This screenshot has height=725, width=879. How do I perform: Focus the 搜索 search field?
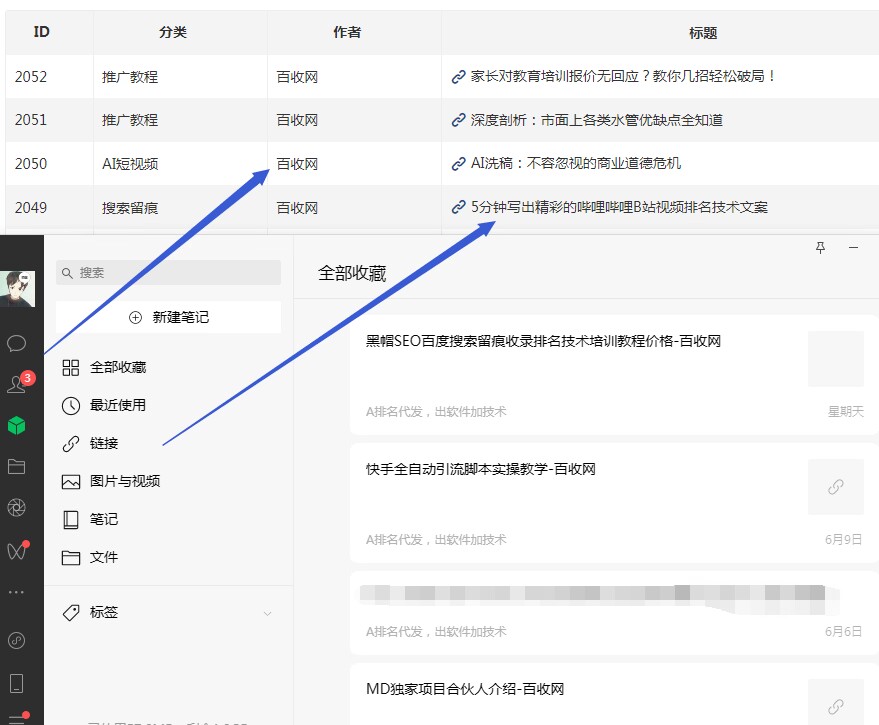coord(168,273)
